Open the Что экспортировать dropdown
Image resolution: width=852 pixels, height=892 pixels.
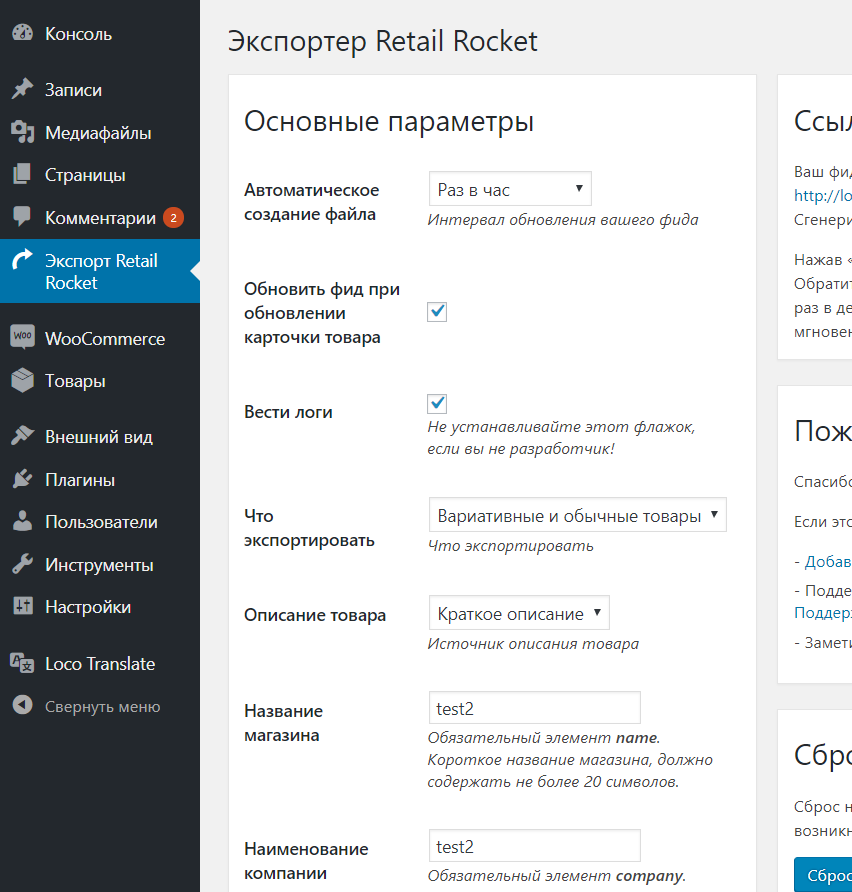click(x=577, y=515)
